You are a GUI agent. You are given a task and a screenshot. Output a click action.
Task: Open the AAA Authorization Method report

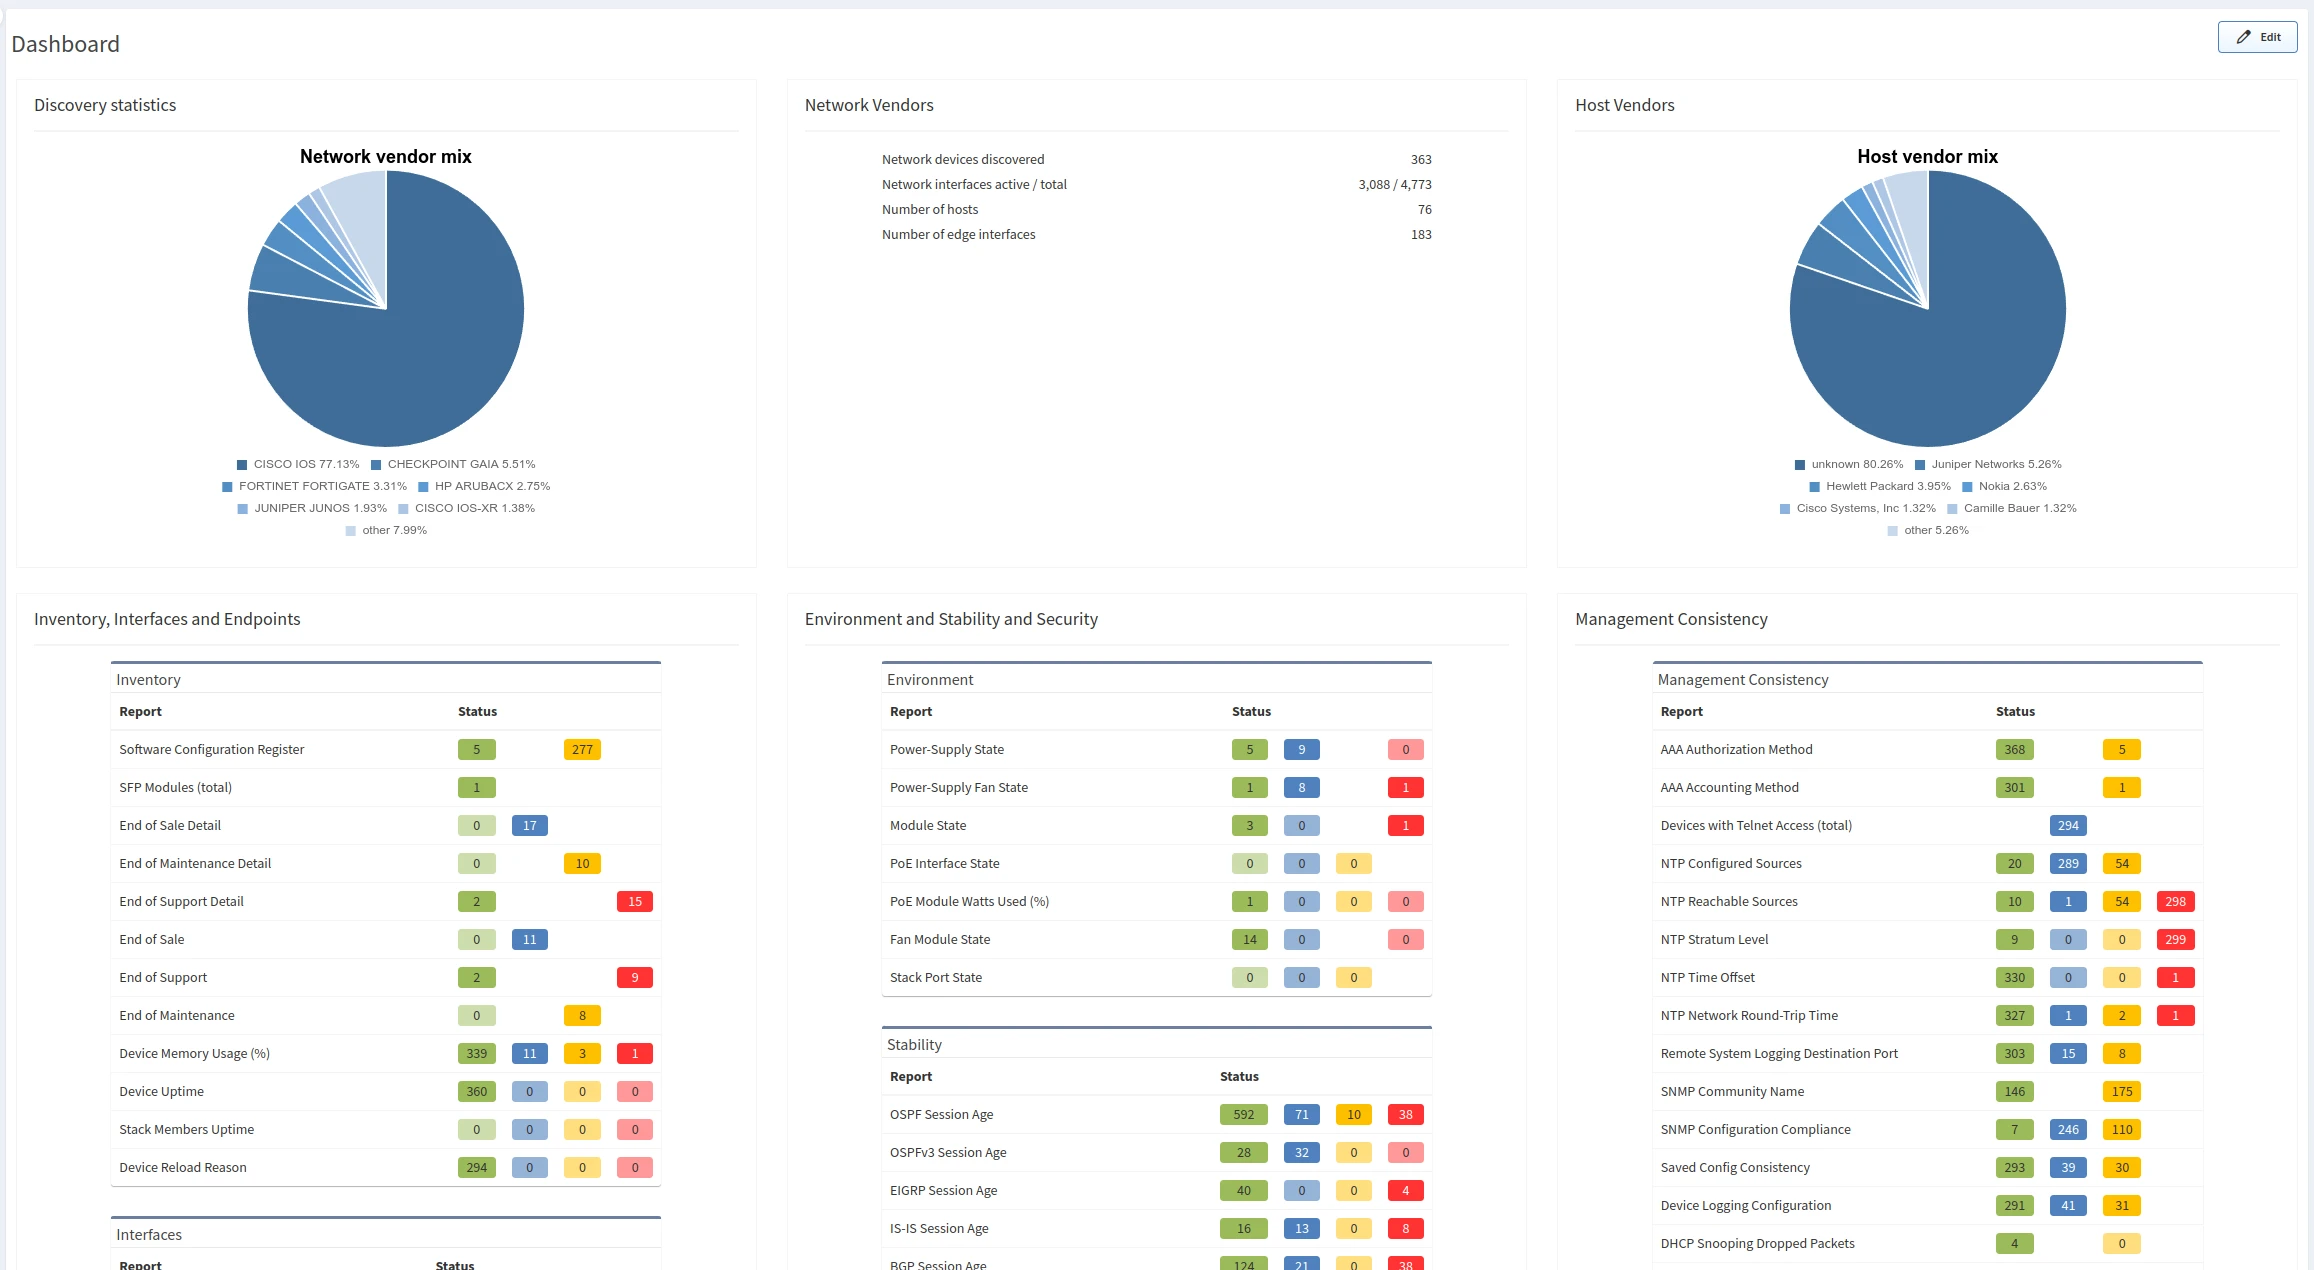pyautogui.click(x=1736, y=750)
